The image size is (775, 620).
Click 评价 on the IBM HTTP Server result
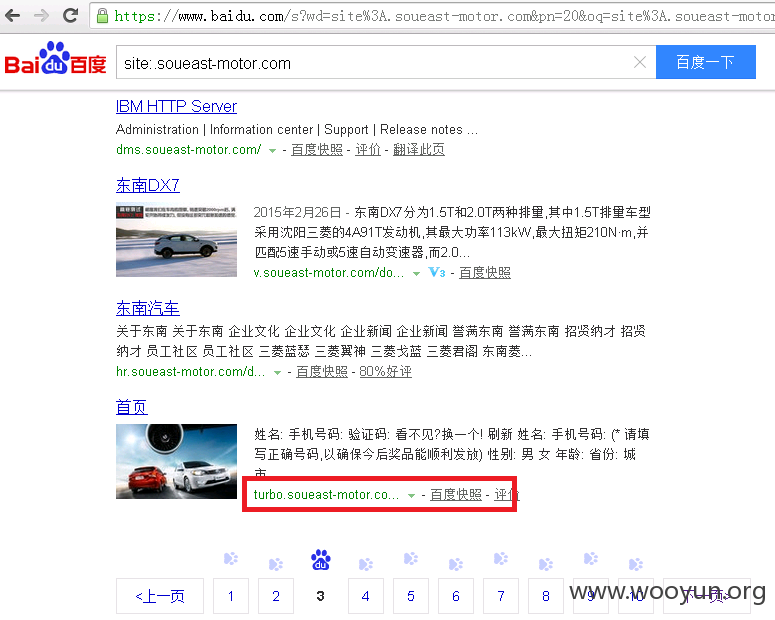click(368, 149)
